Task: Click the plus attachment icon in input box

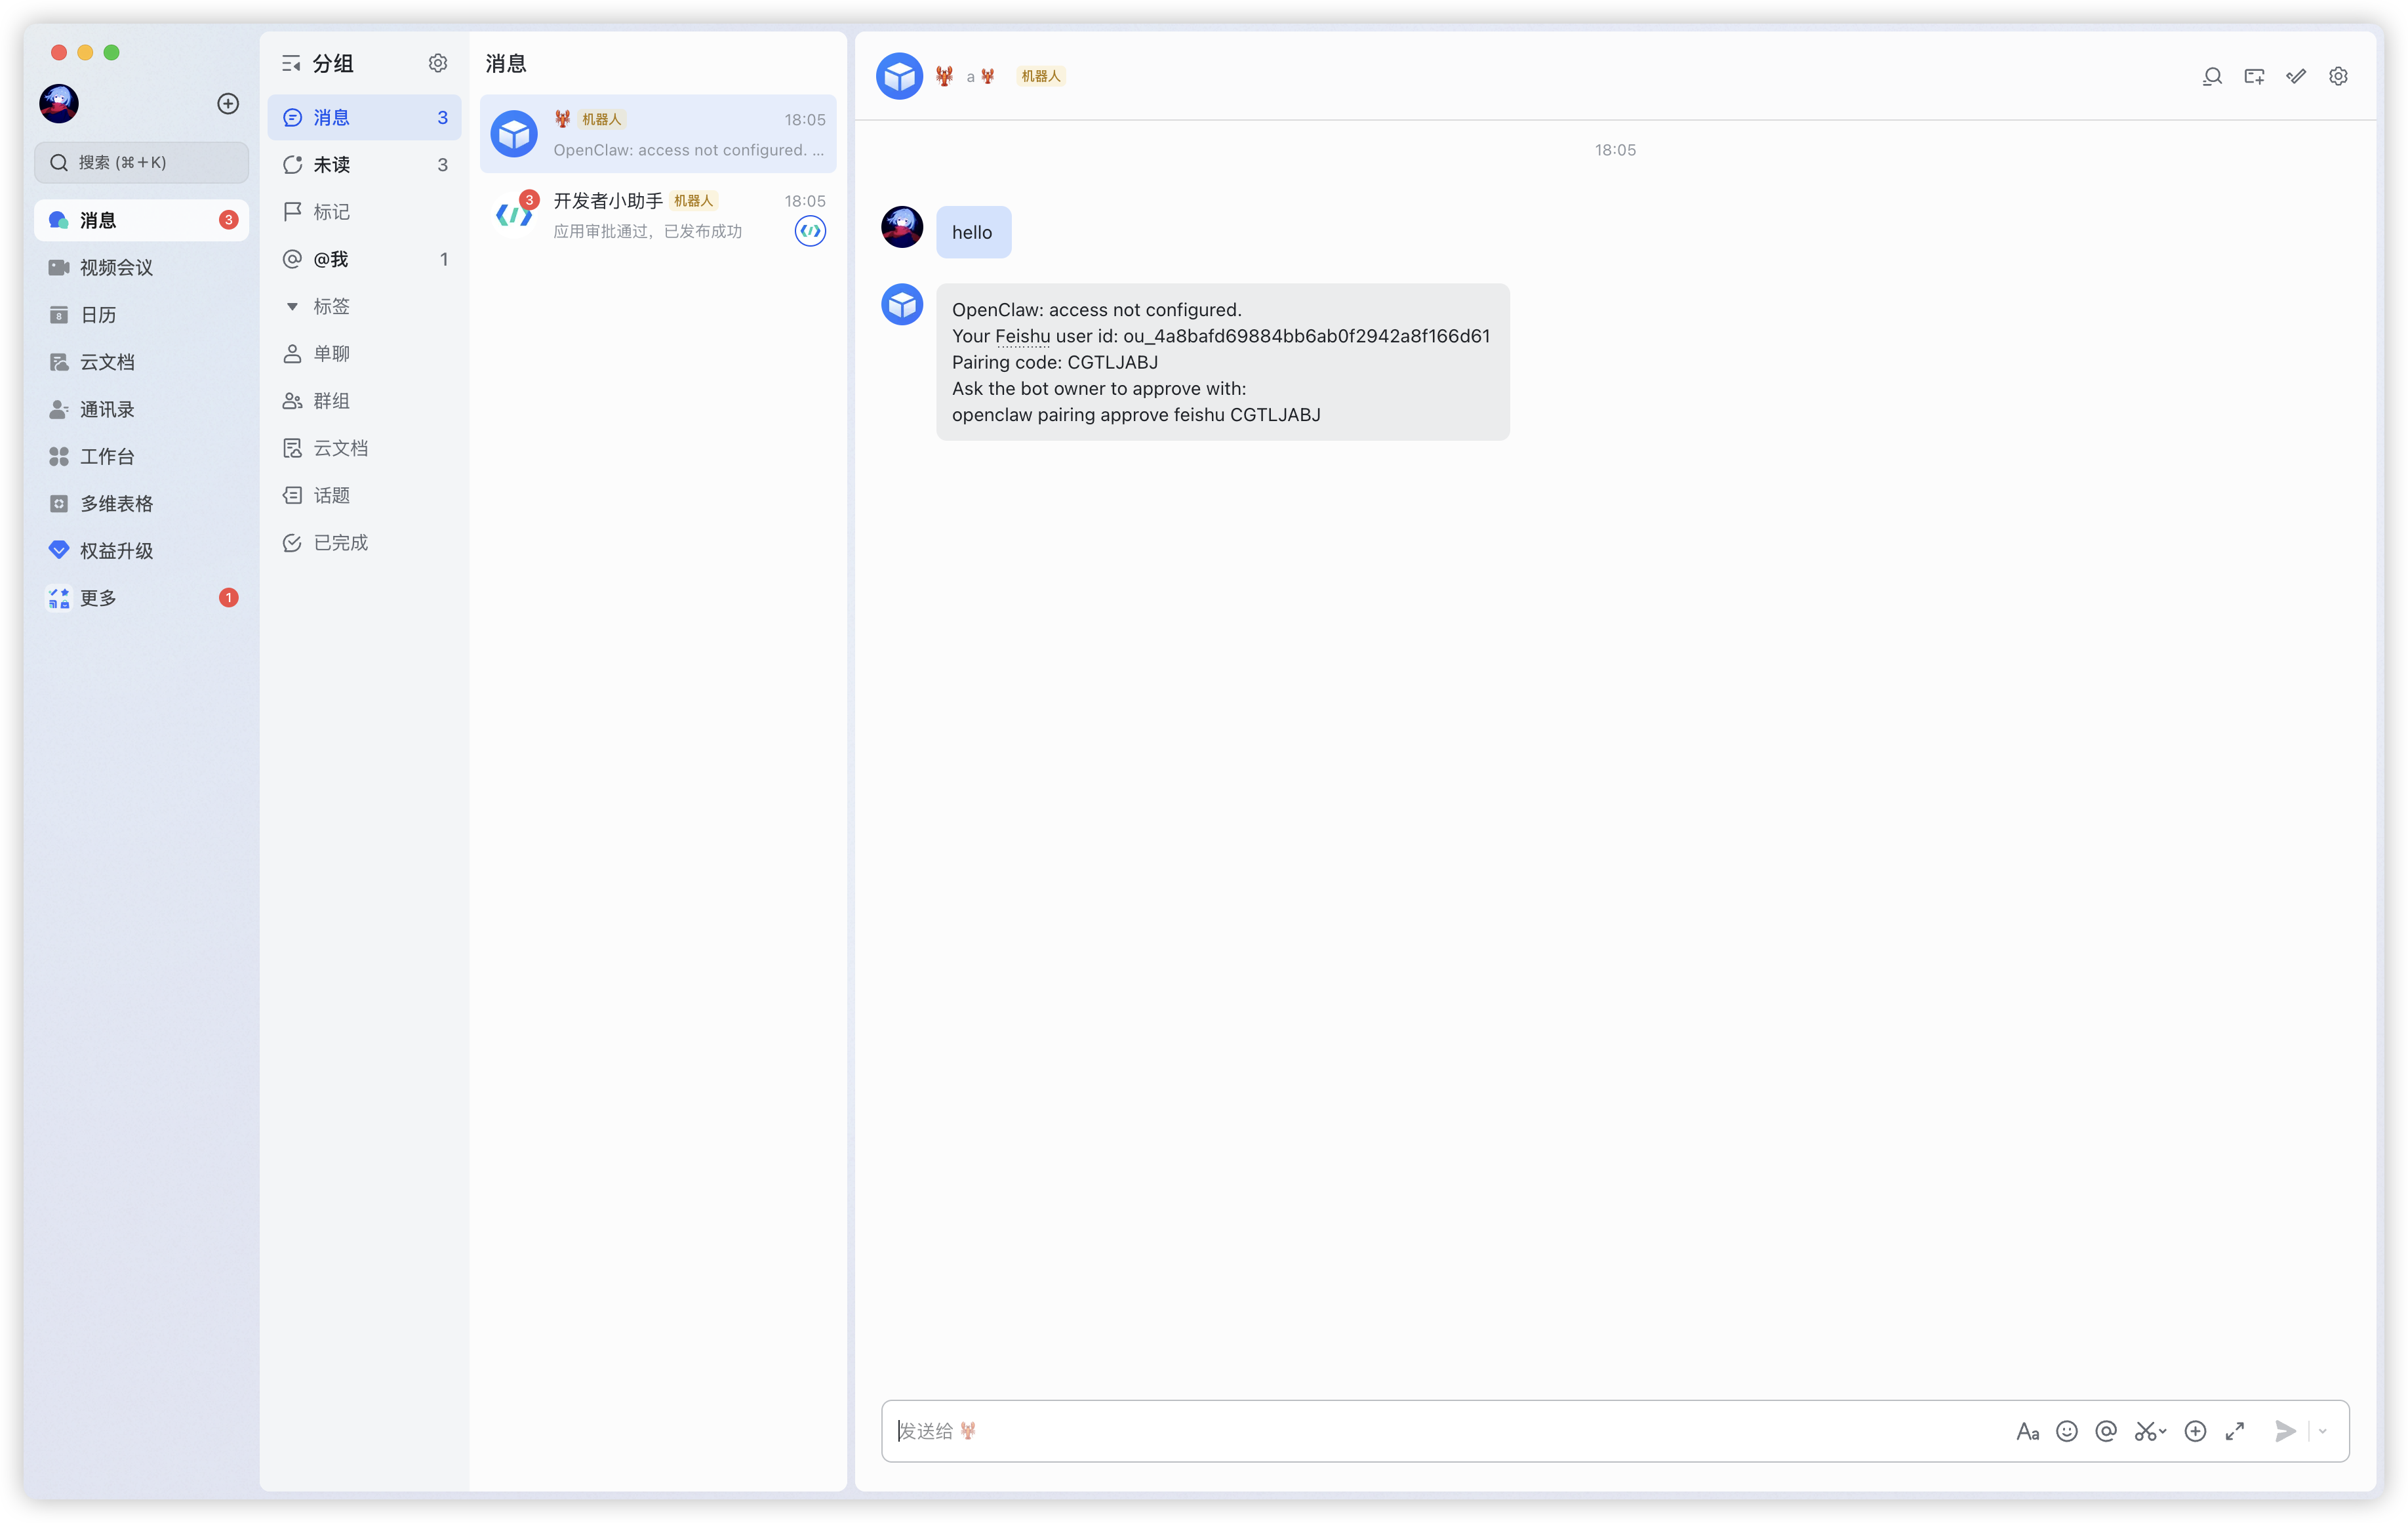Action: point(2195,1431)
